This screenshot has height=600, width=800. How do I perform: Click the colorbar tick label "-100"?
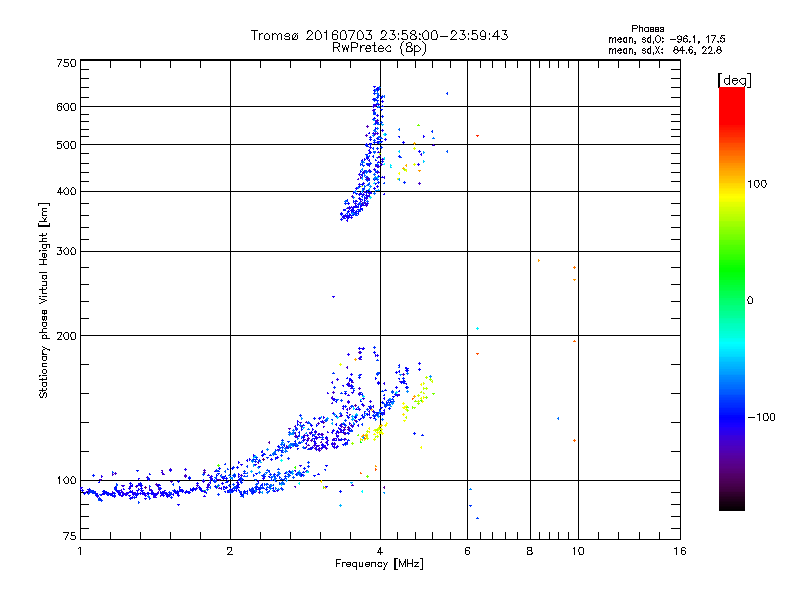coord(761,417)
